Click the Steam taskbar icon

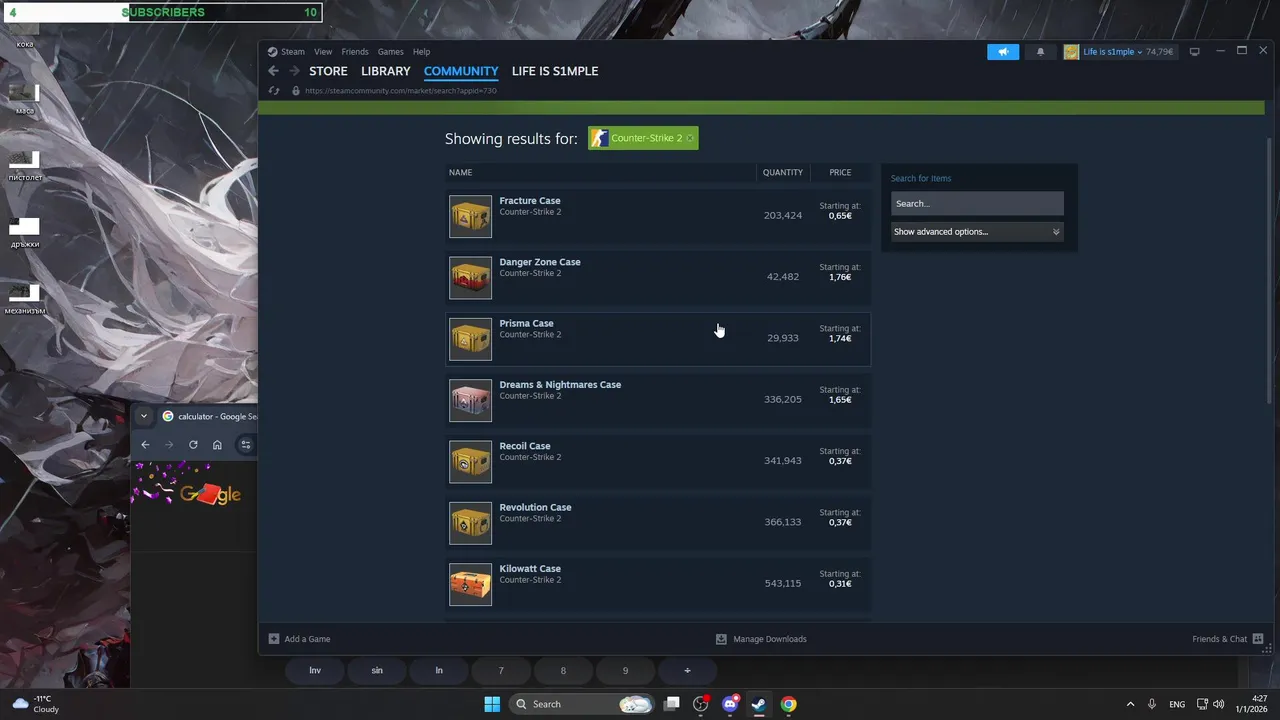(x=759, y=704)
